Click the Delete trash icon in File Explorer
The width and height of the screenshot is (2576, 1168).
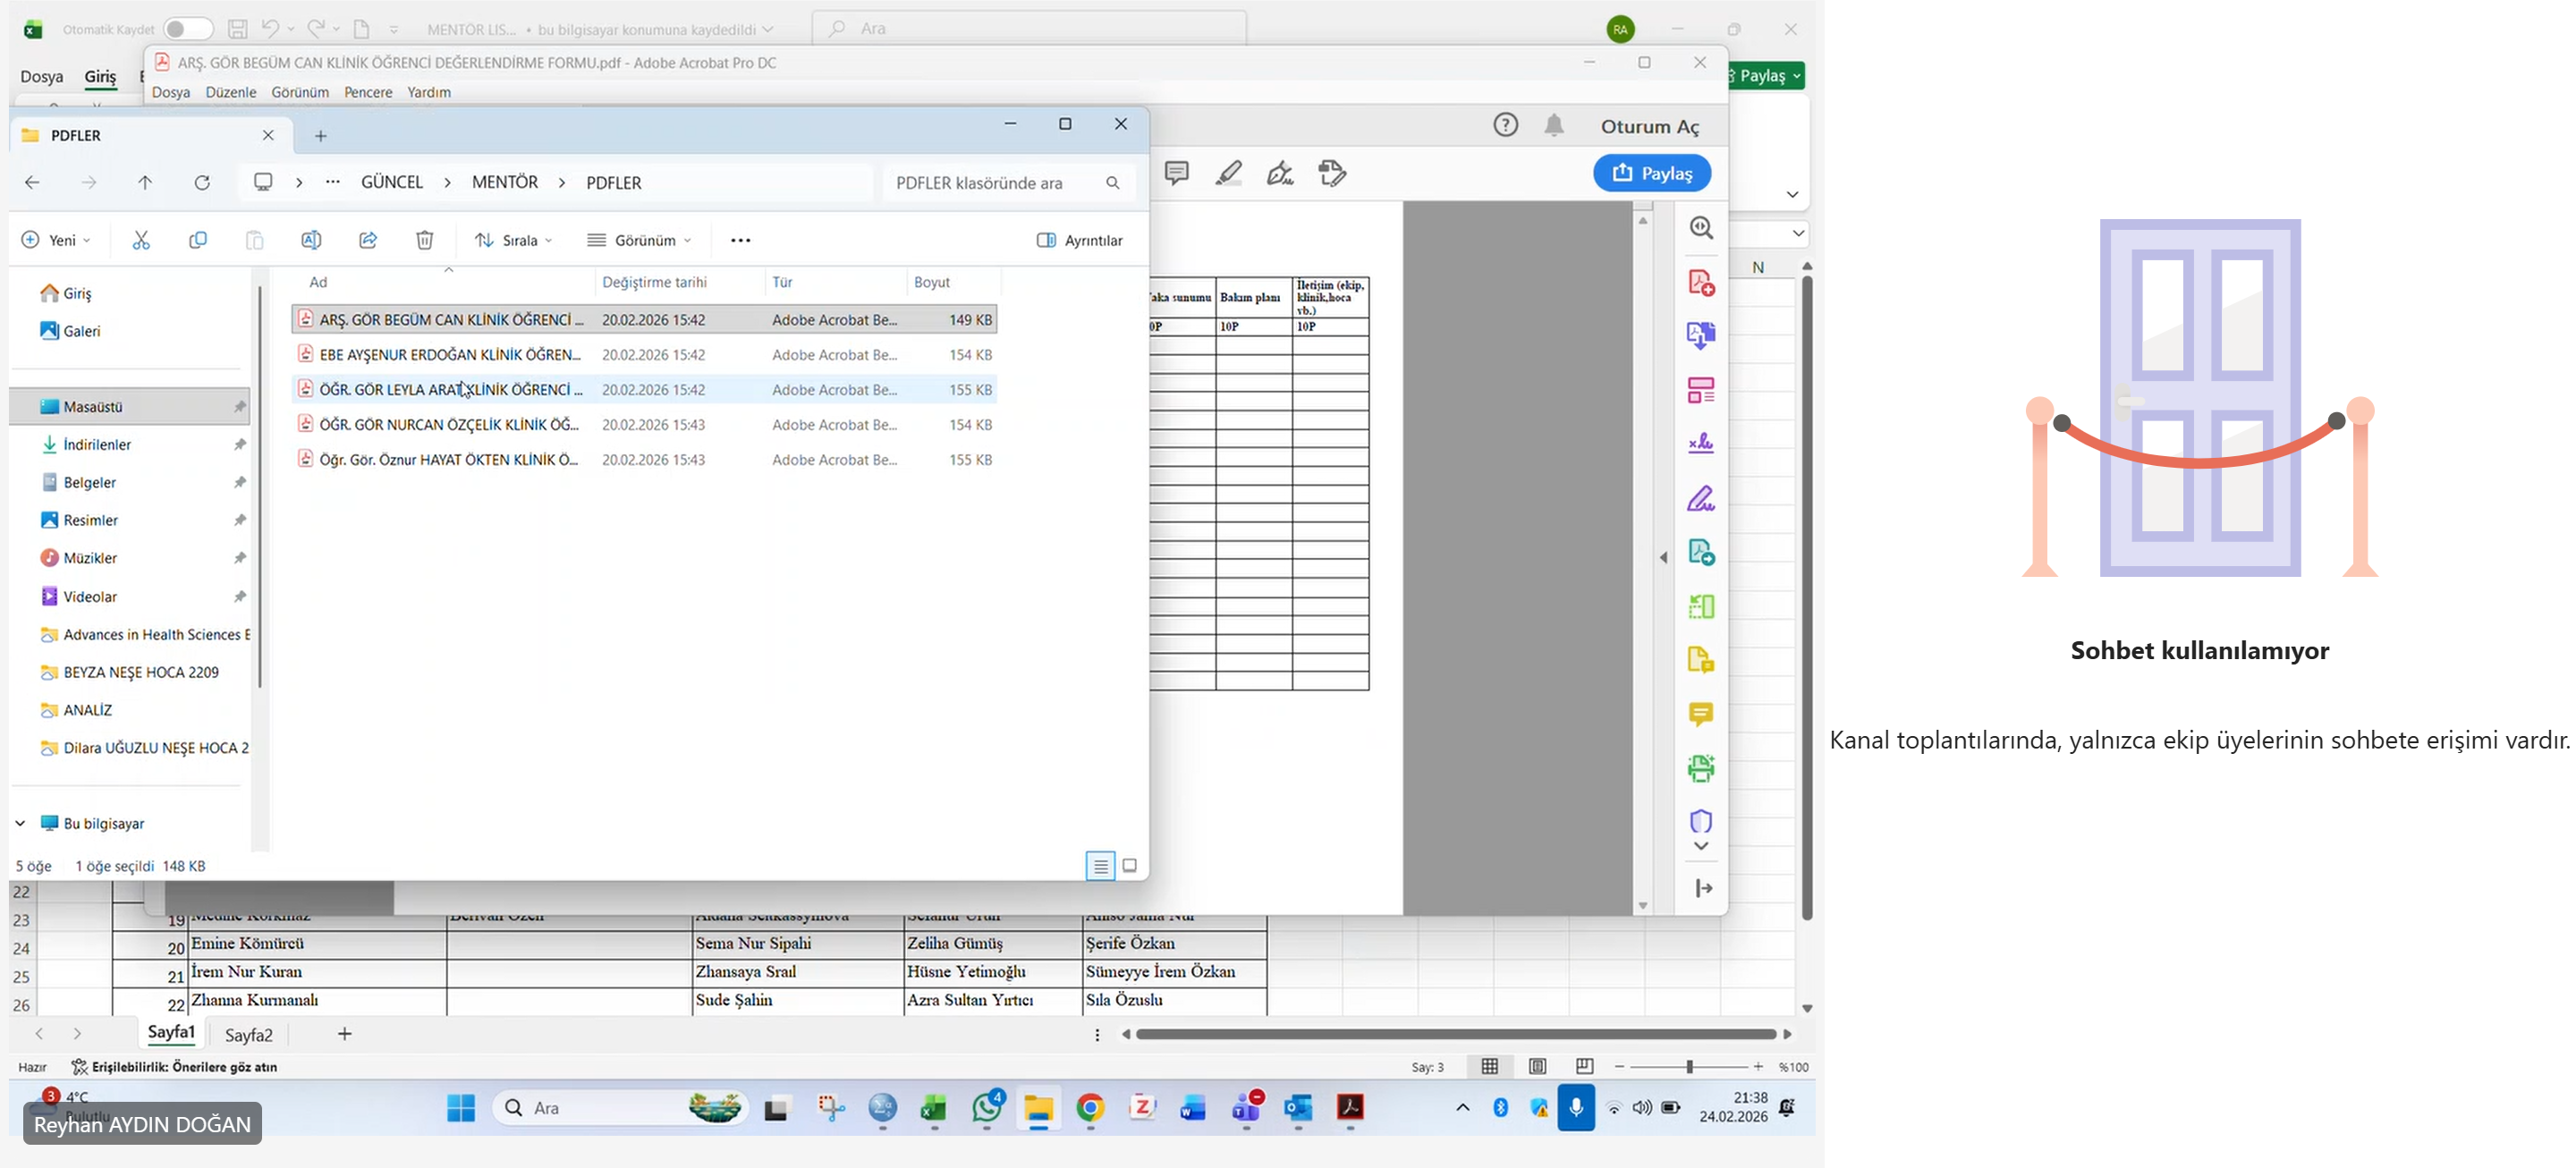(424, 240)
